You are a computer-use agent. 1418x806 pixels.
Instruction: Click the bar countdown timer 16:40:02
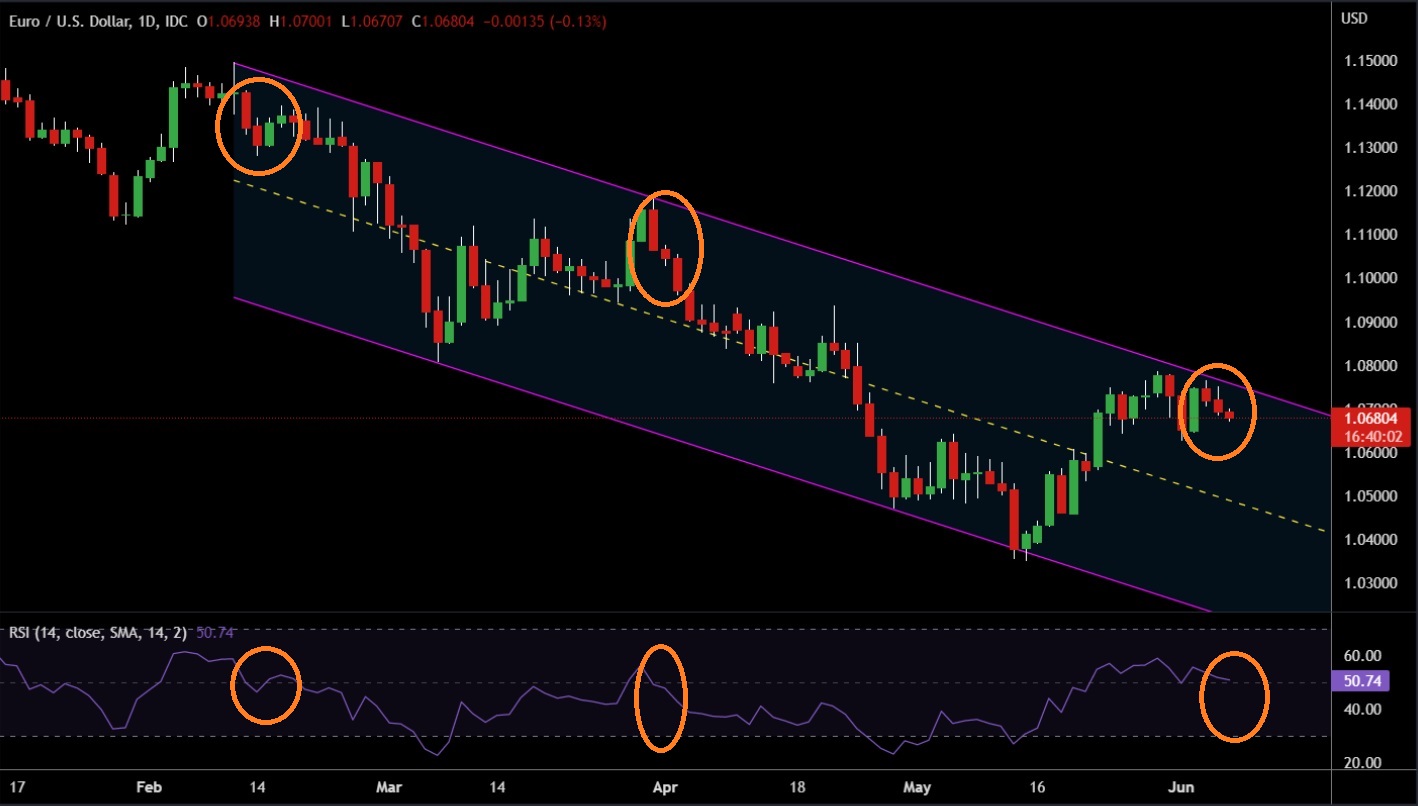click(x=1373, y=437)
